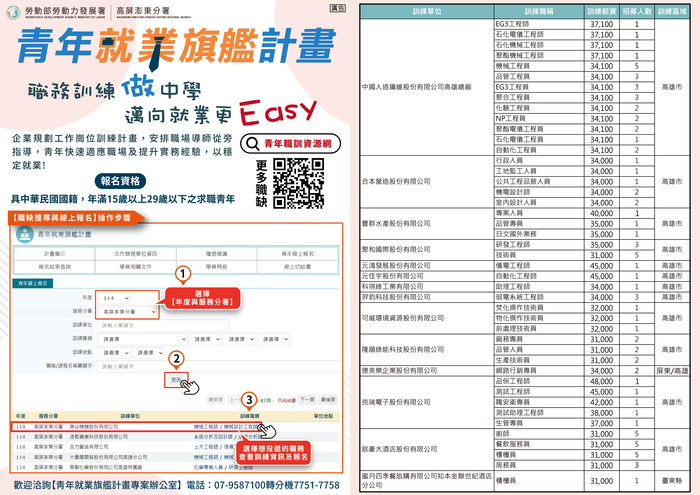The height and width of the screenshot is (495, 700).
Task: Open the 報名結果查詢 menu item
Action: [54, 266]
